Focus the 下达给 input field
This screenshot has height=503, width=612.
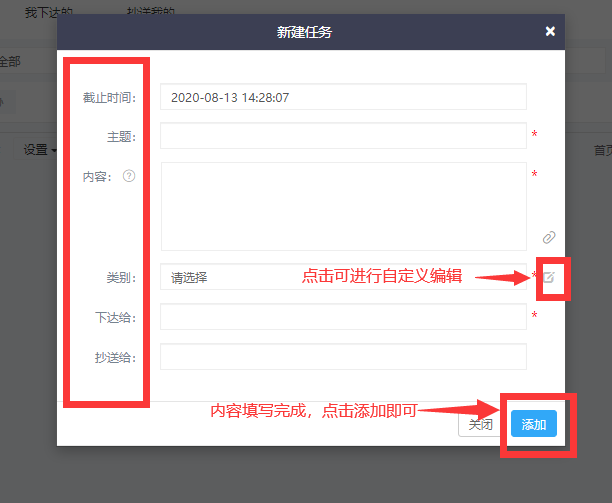coord(343,317)
